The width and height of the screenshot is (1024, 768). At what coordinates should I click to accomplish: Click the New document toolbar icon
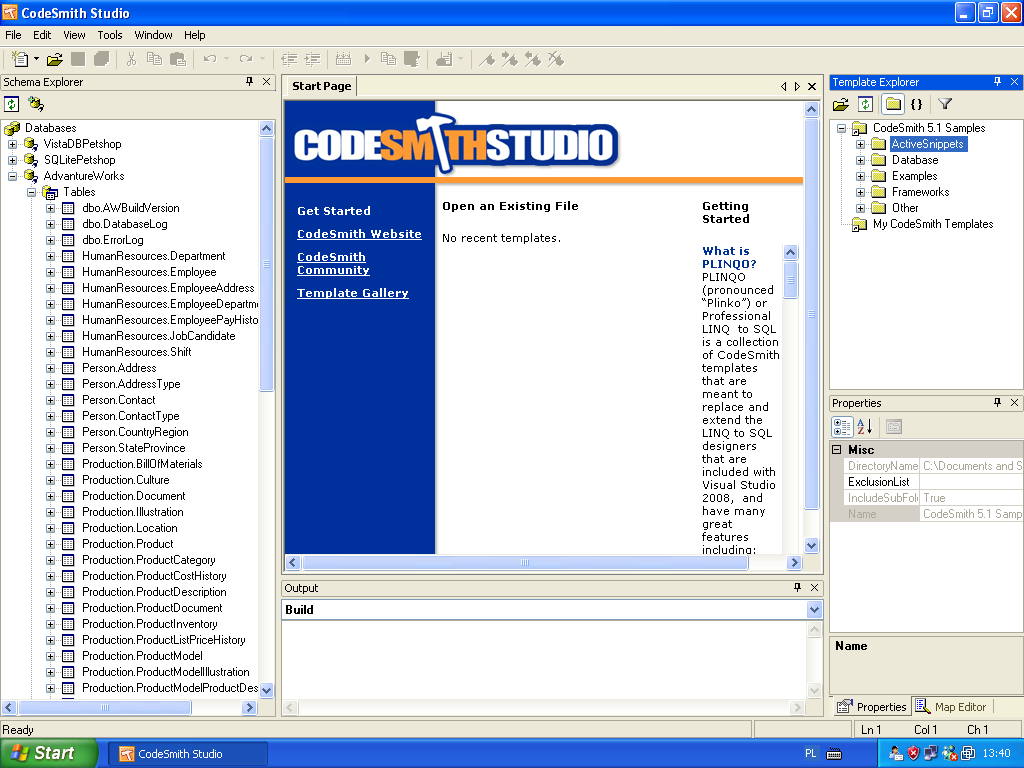pos(20,59)
